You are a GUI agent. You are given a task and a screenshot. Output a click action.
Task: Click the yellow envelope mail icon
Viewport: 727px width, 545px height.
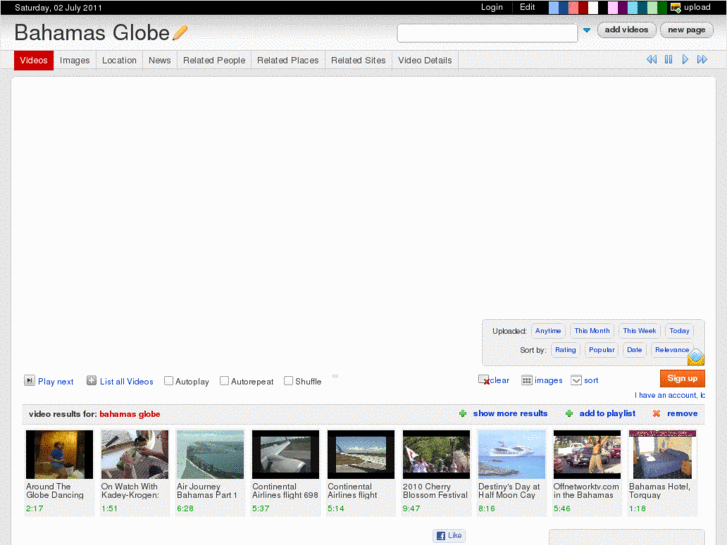point(695,357)
